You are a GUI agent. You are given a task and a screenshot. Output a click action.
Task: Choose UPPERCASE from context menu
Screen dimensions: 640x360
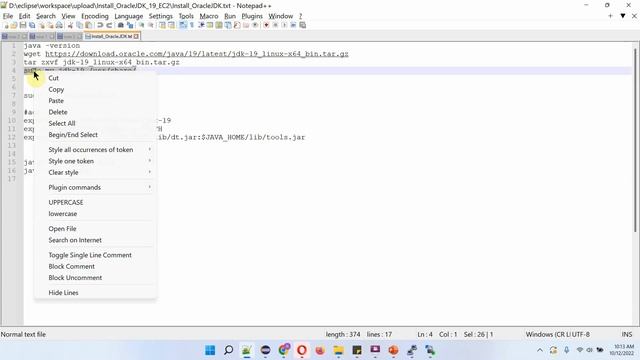66,202
